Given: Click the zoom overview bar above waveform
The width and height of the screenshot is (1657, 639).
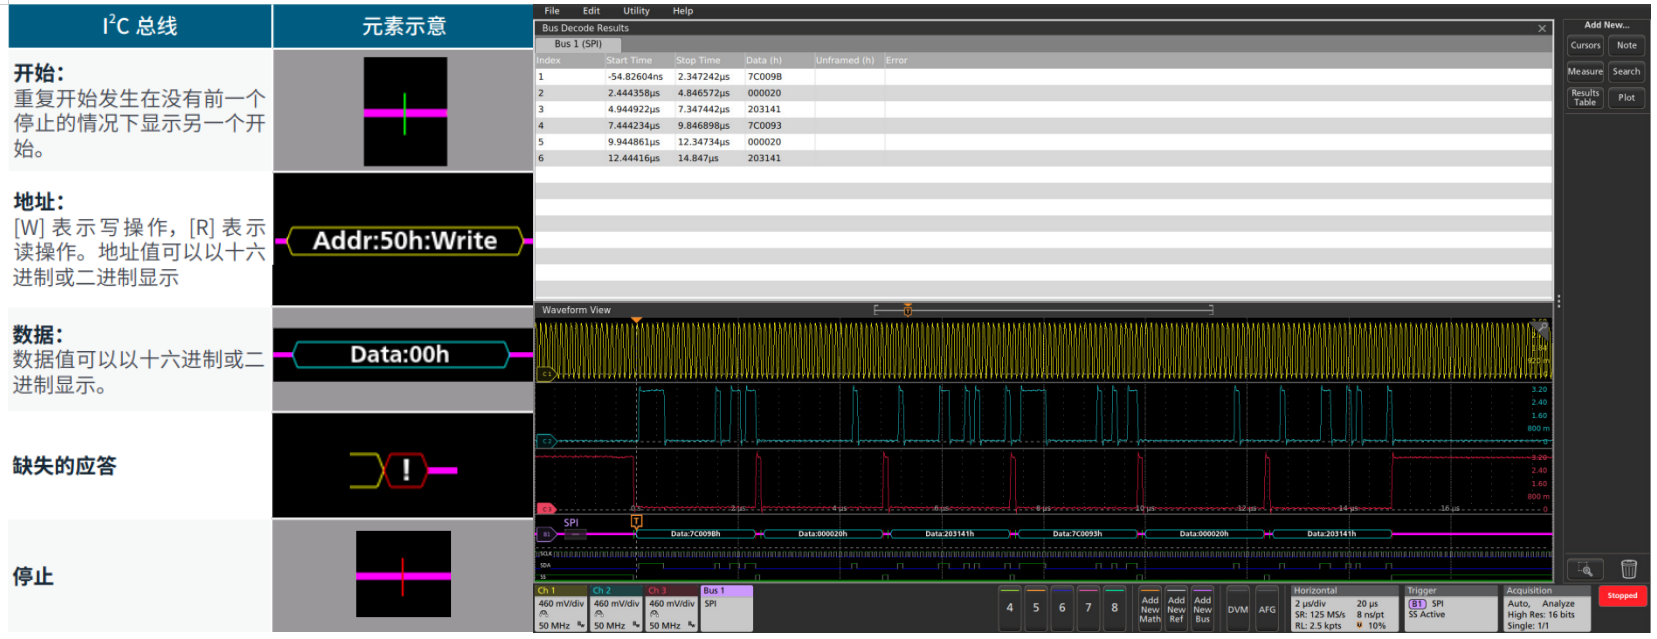Looking at the screenshot, I should pos(1043,310).
